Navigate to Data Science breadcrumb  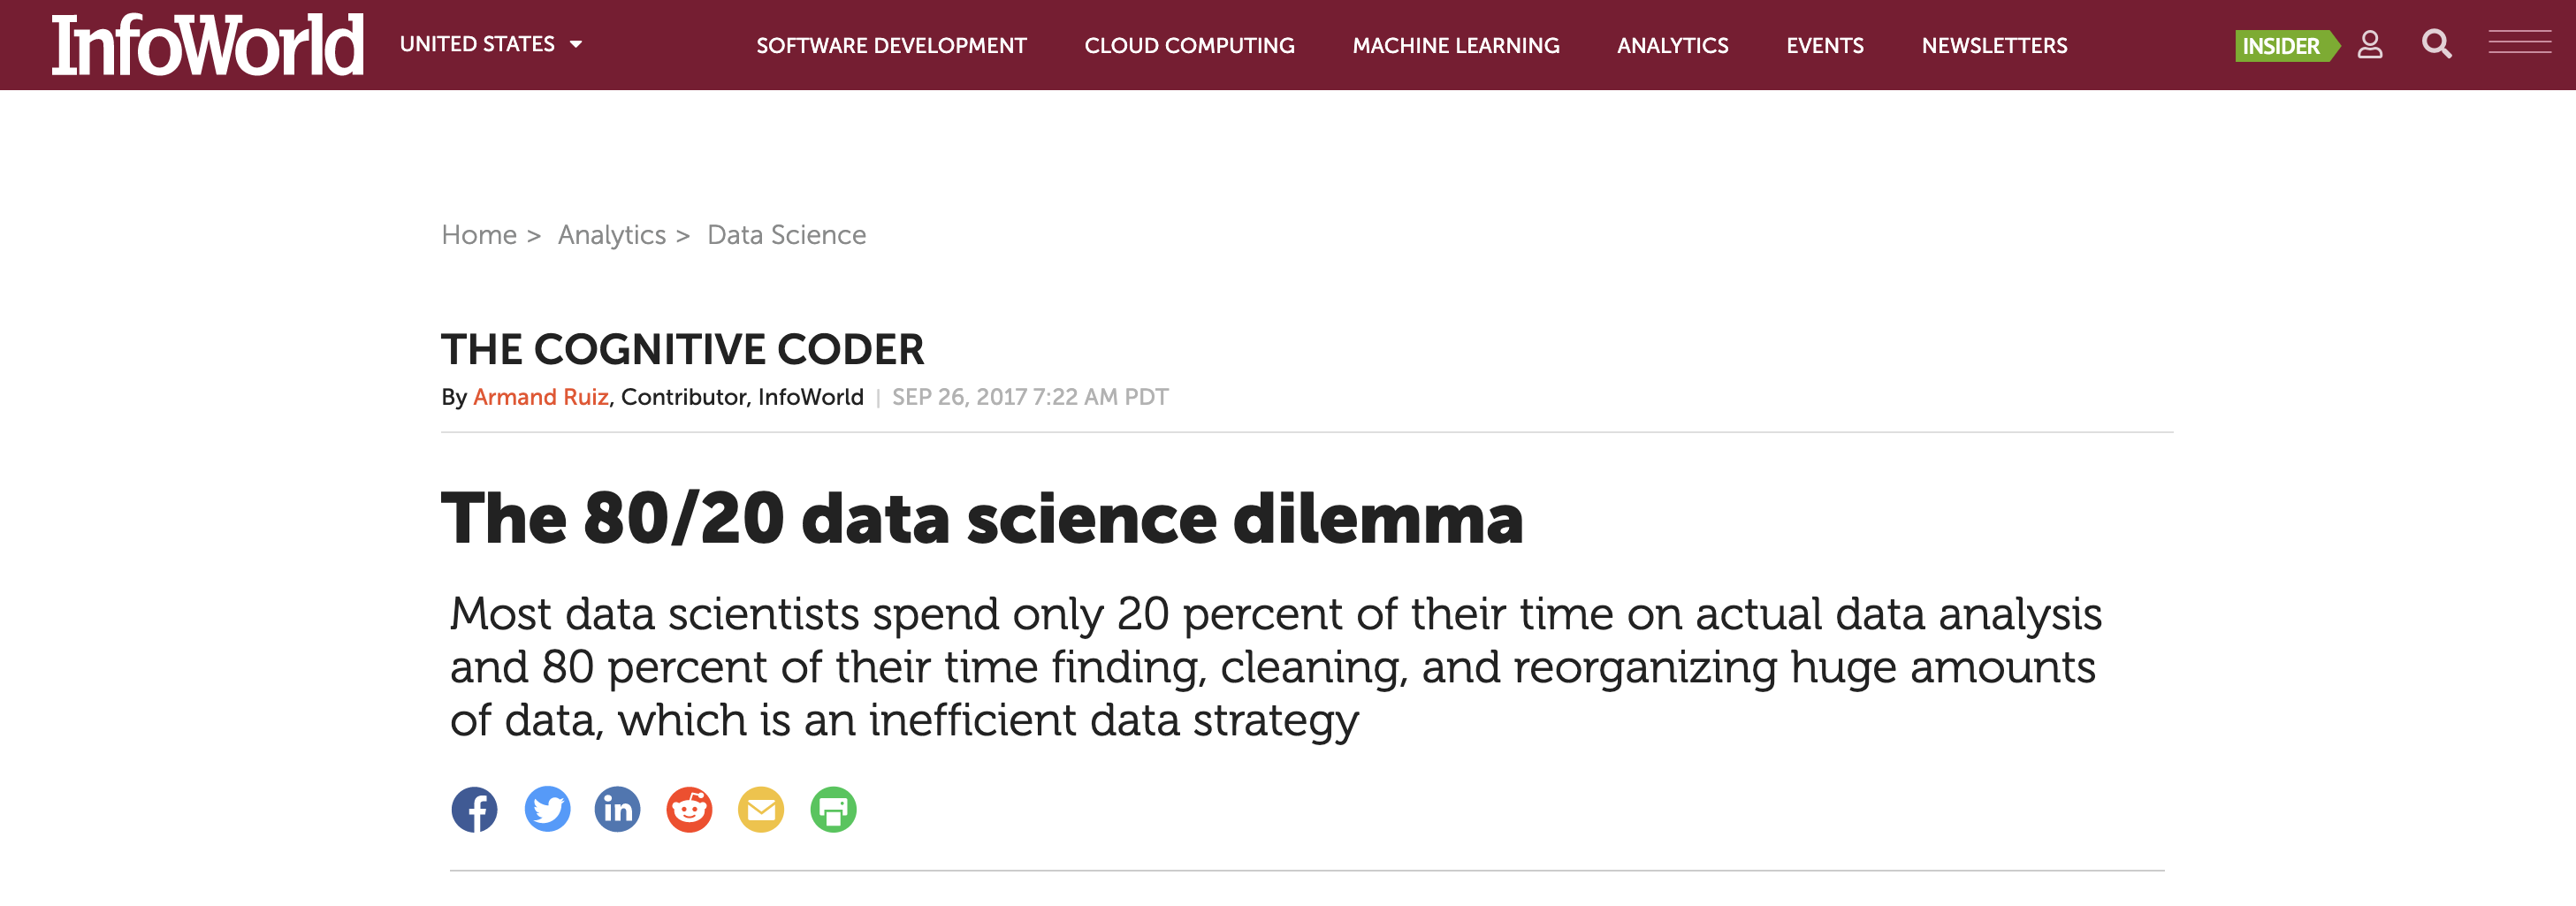[x=786, y=235]
